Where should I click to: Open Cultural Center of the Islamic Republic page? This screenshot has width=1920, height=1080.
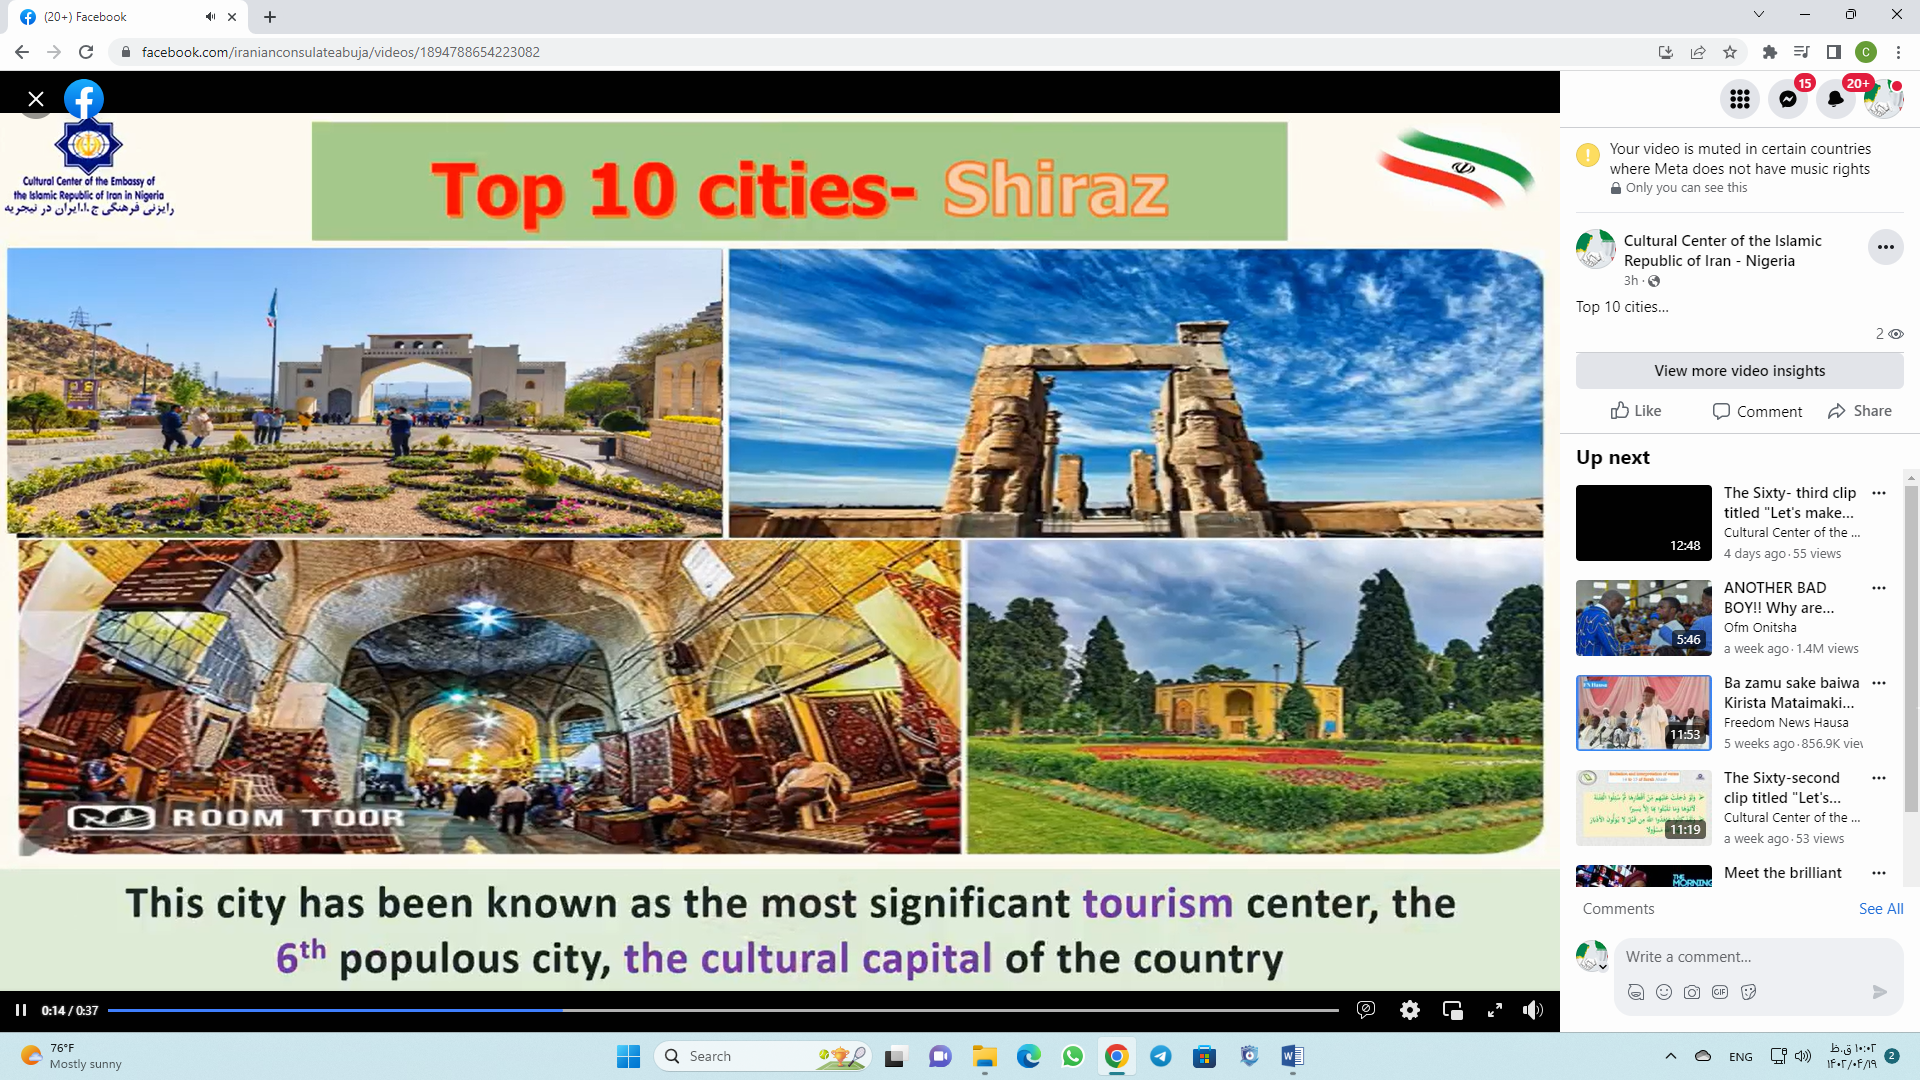1723,251
